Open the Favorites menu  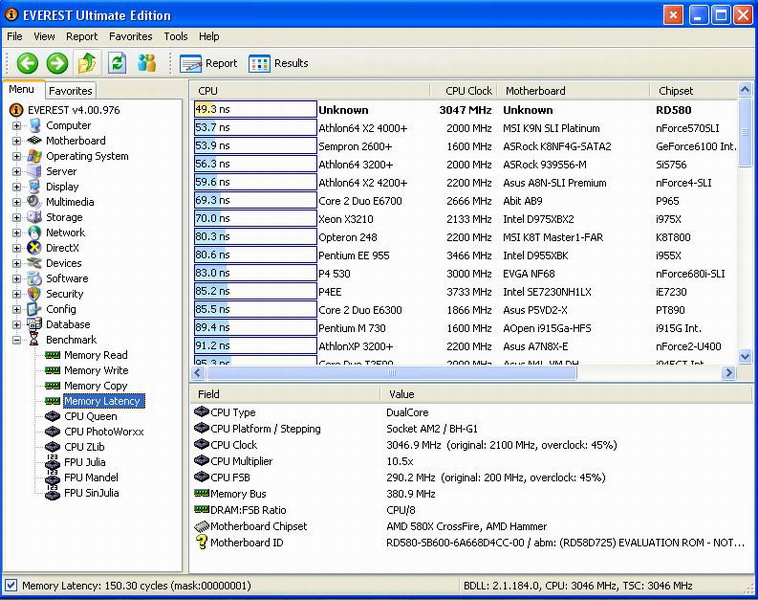coord(131,36)
